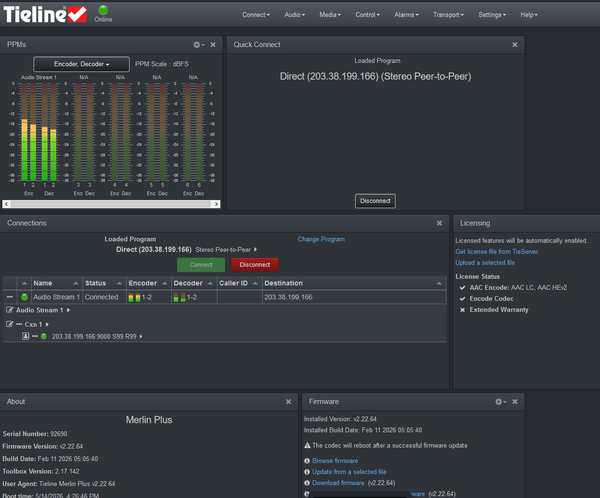Click the PPM Scale : dBFS label
Viewport: 600px width, 498px height.
click(161, 64)
